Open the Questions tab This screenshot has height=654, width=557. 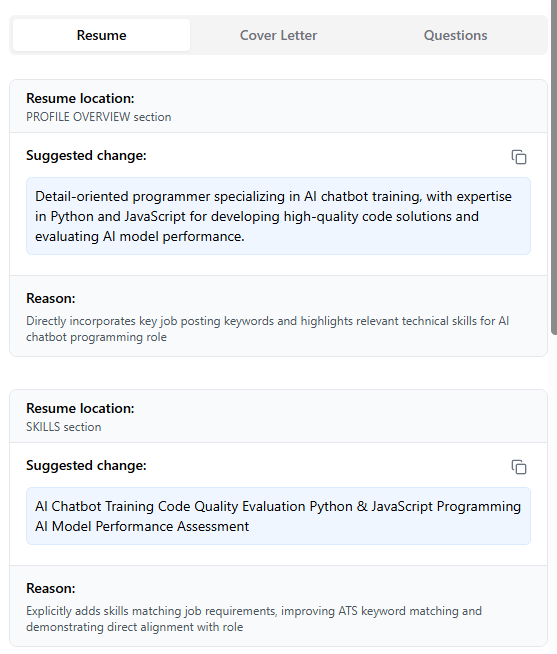455,35
